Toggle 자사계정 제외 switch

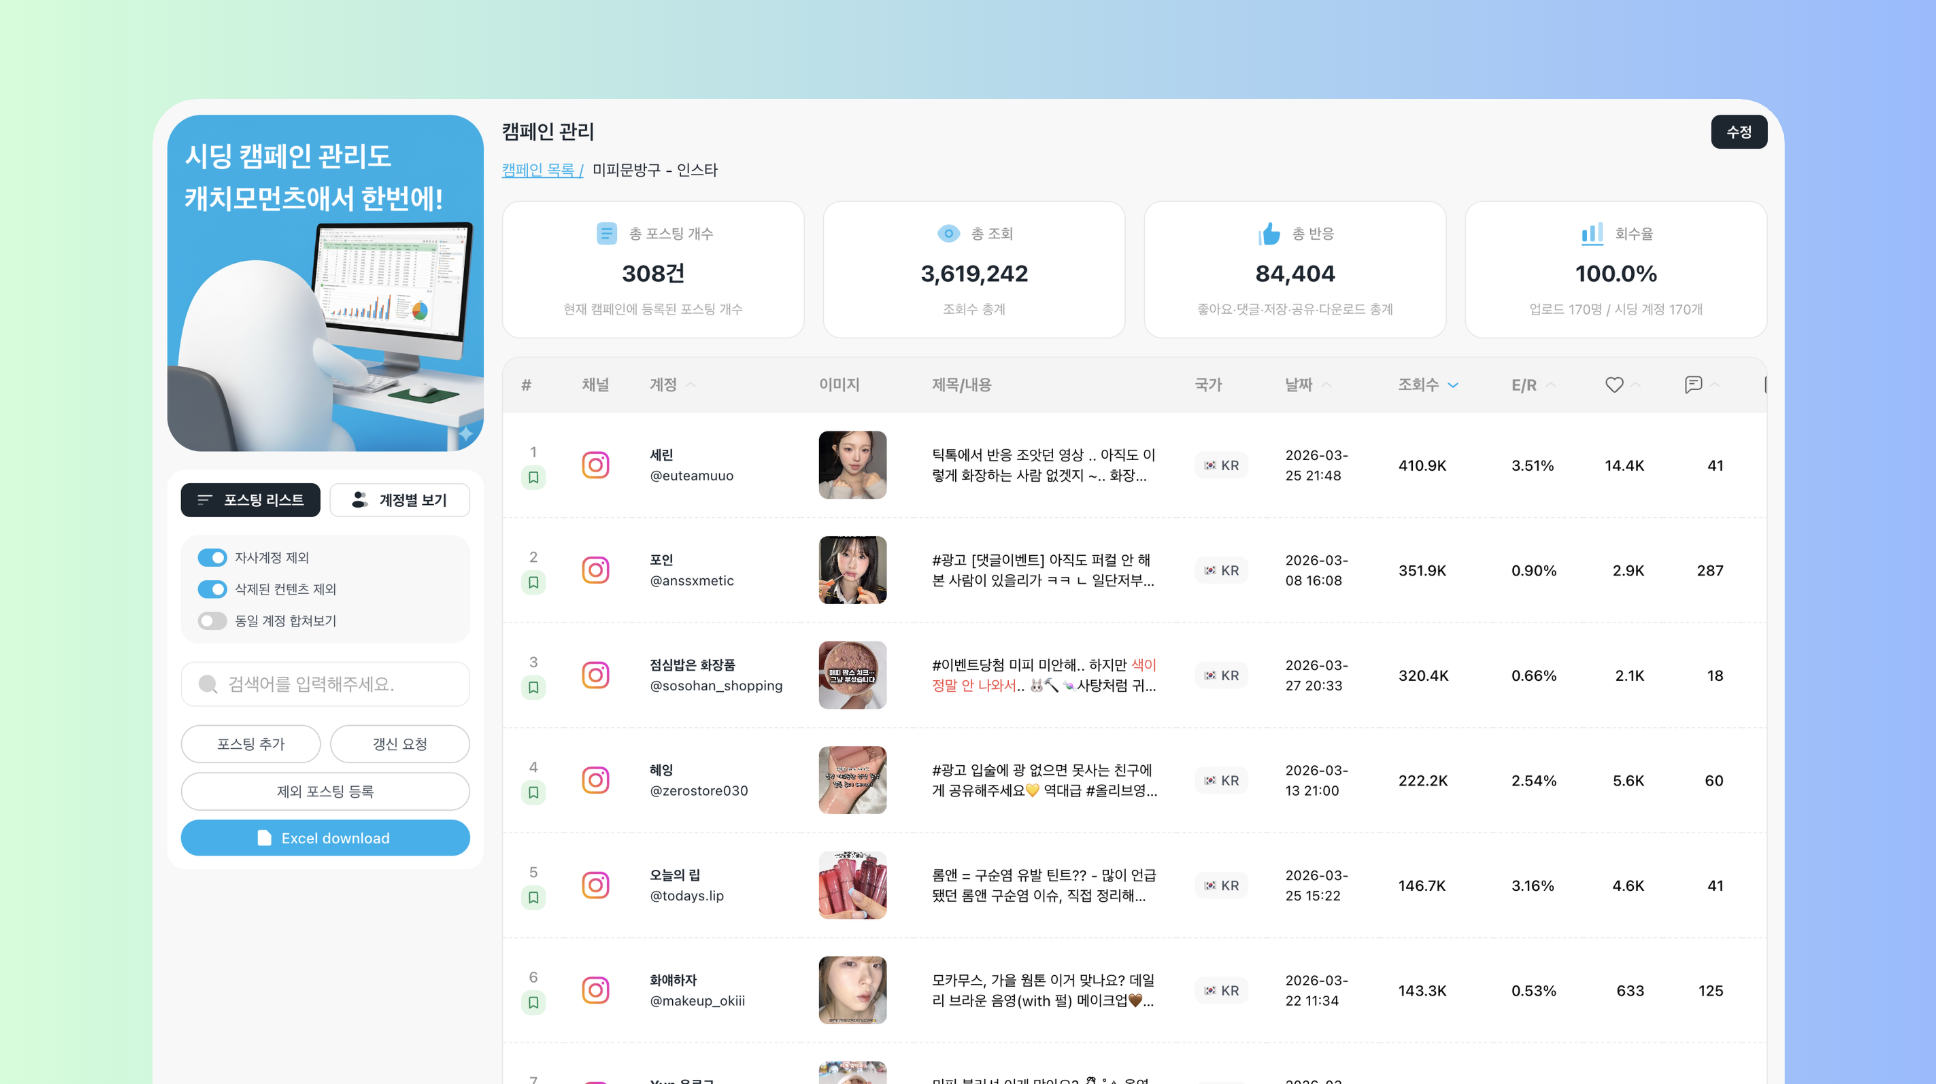[x=212, y=558]
